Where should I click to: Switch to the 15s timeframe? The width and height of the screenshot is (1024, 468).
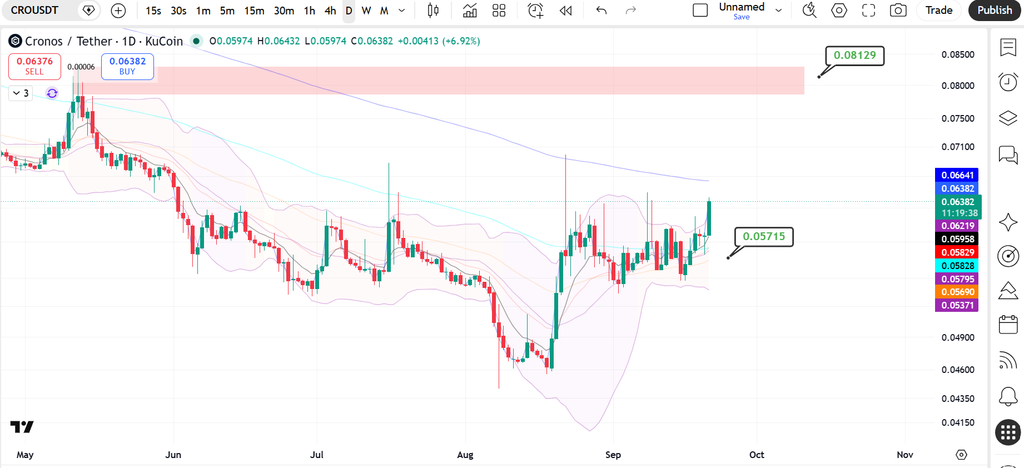point(153,10)
